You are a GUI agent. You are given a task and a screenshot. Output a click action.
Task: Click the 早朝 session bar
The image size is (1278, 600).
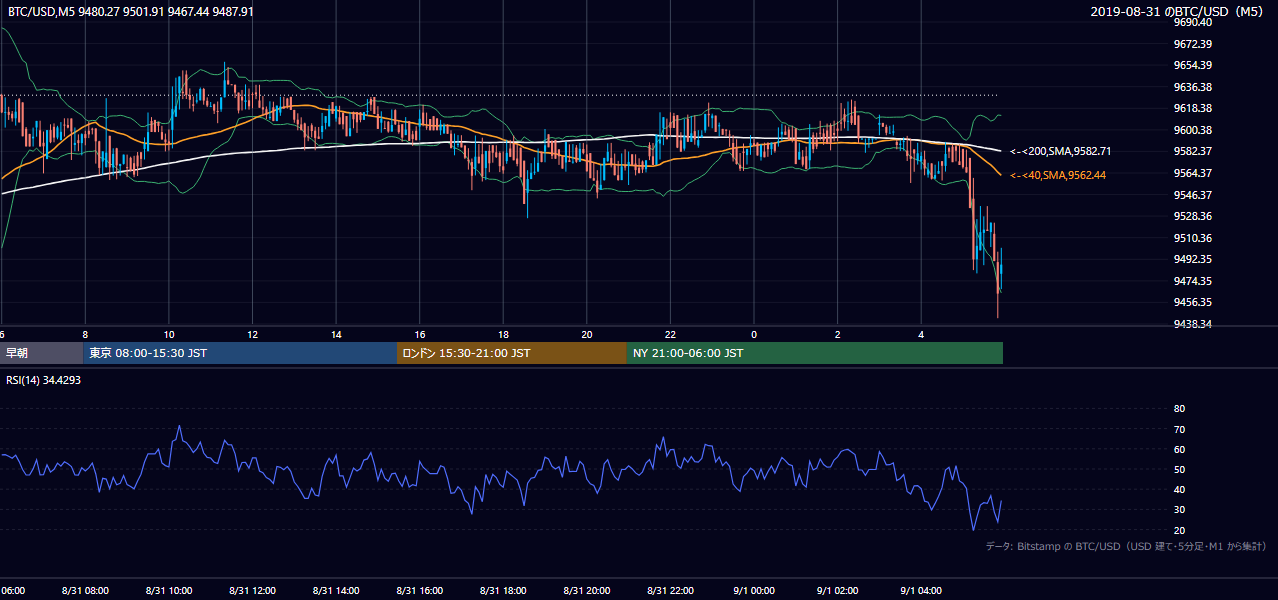(41, 353)
